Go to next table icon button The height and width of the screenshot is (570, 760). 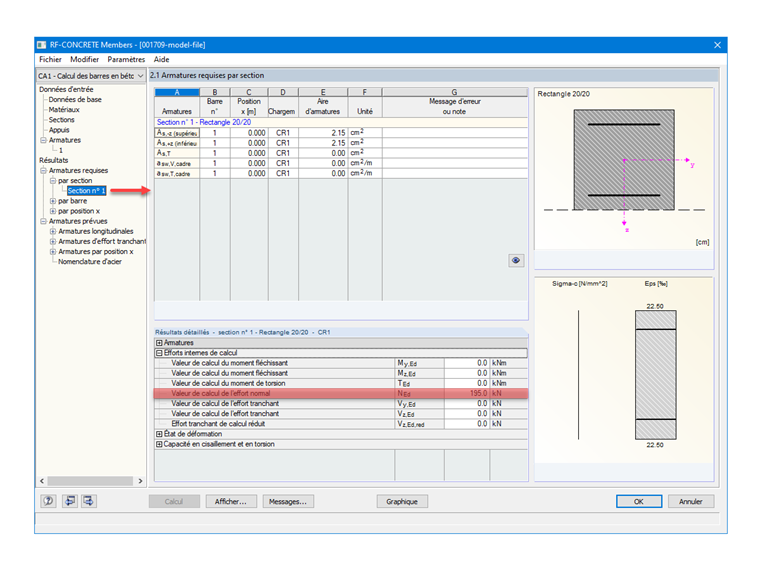(89, 501)
